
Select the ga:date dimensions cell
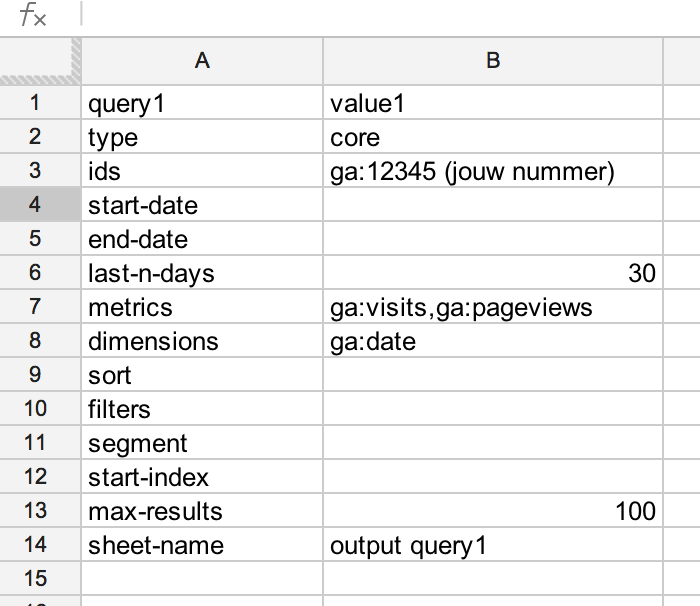[492, 341]
